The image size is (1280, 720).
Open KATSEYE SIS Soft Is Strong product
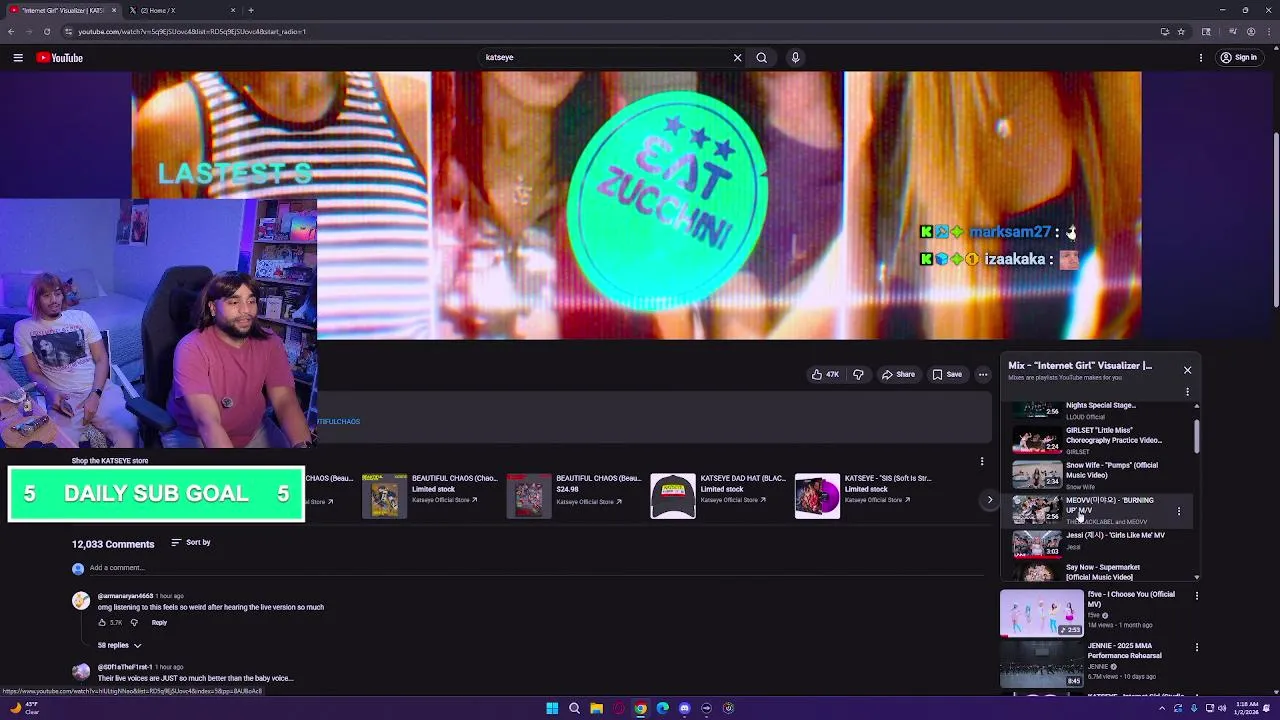click(x=865, y=496)
